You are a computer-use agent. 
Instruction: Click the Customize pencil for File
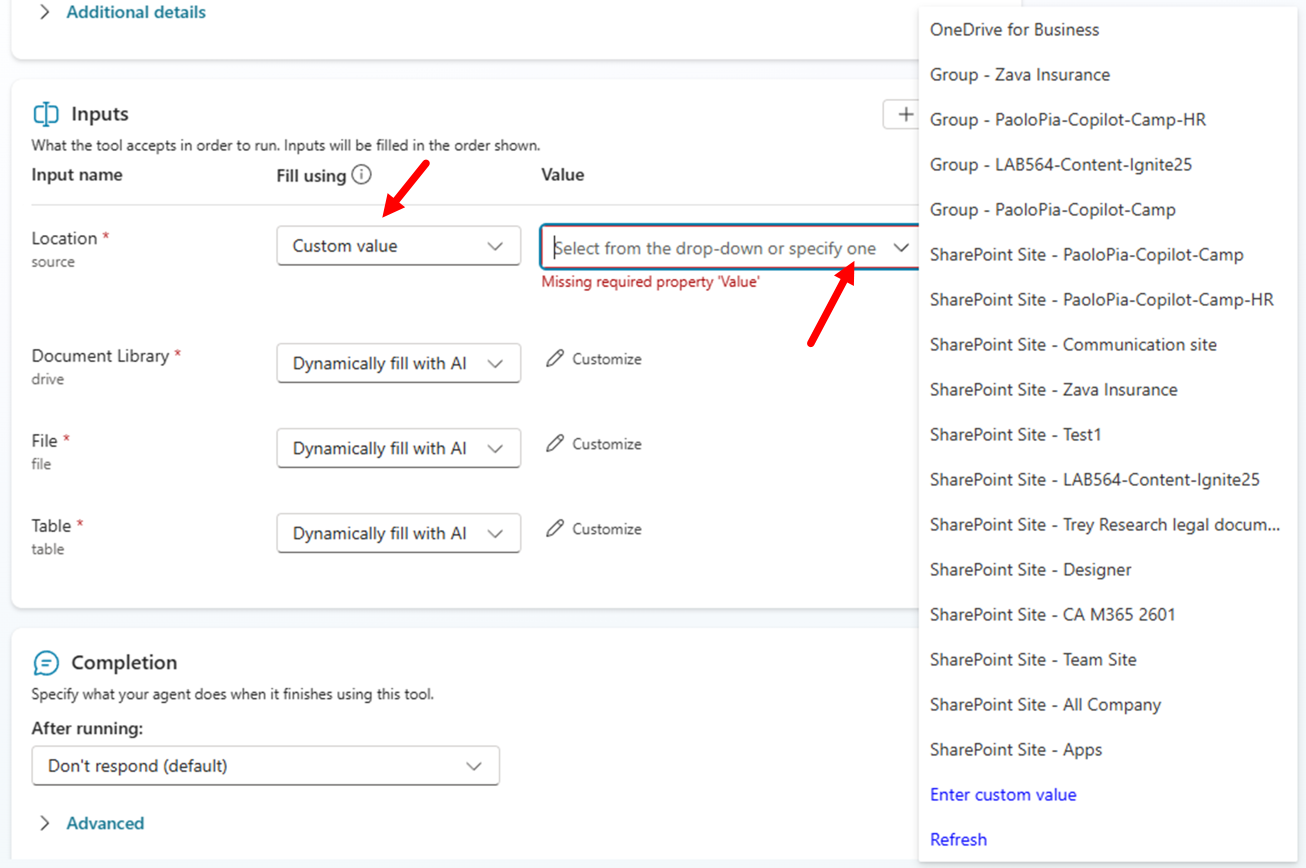(556, 443)
